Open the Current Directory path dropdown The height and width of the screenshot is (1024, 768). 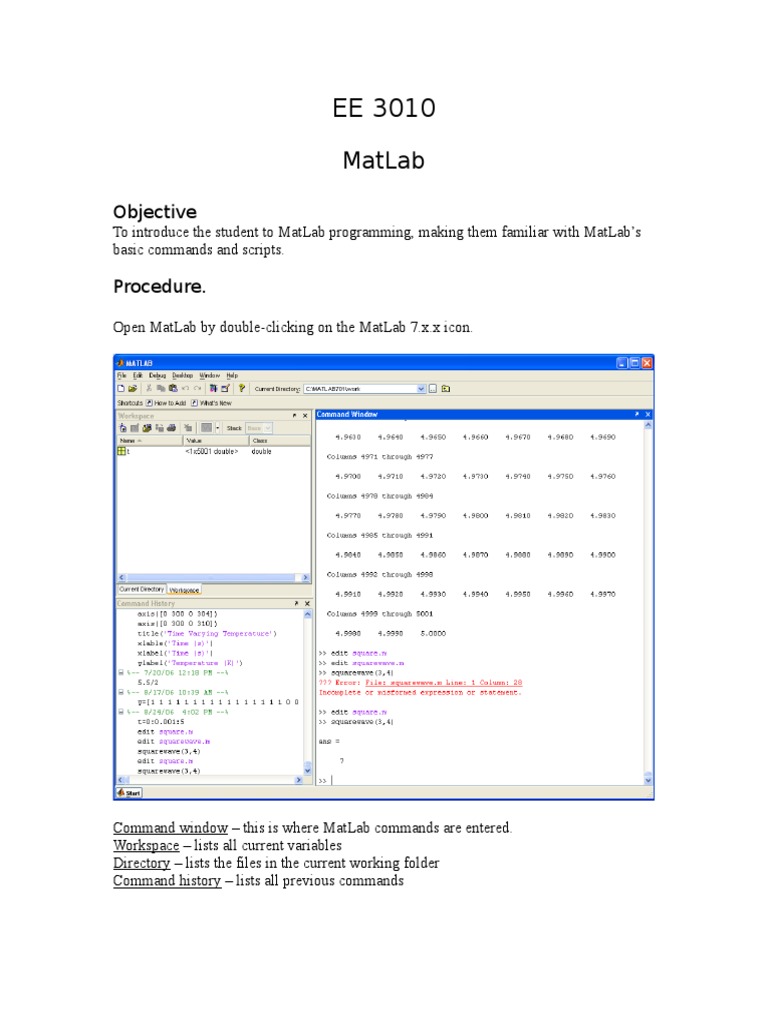(x=421, y=389)
